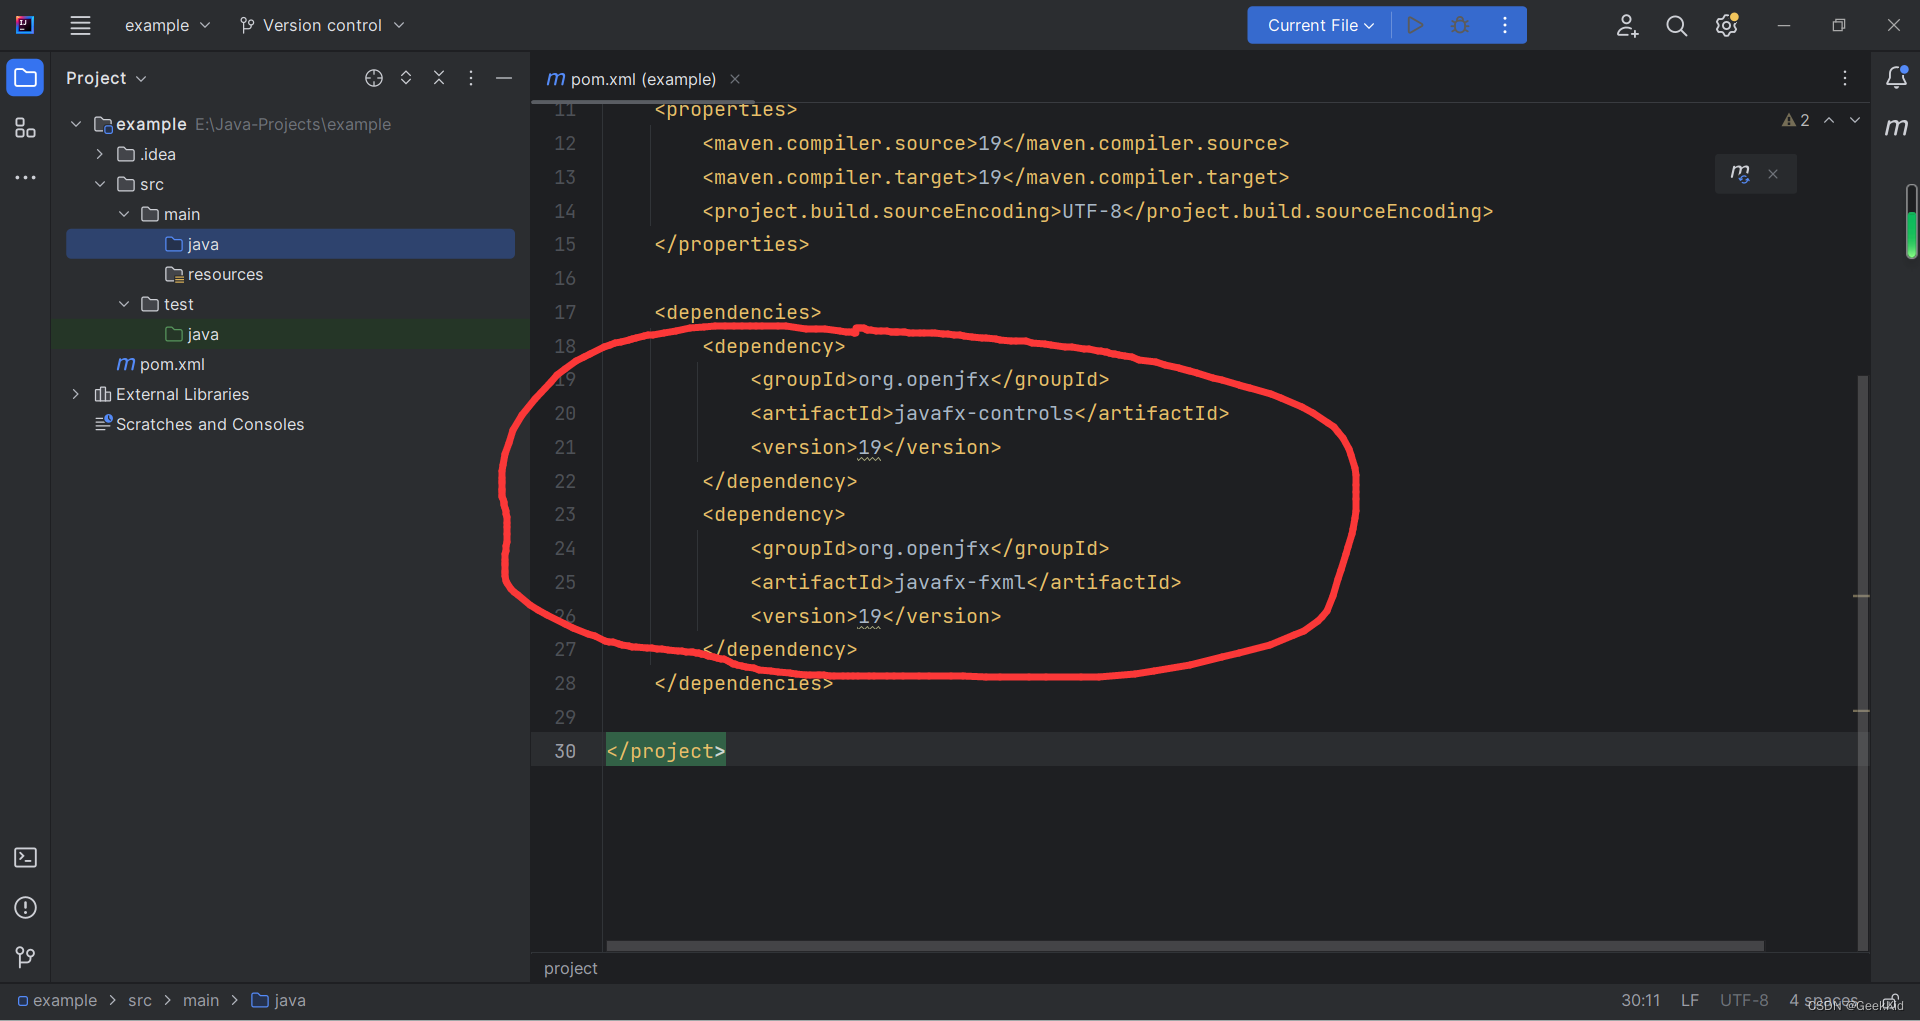Screen dimensions: 1920x1021
Task: Open the Project view selector dropdown
Action: click(x=106, y=78)
